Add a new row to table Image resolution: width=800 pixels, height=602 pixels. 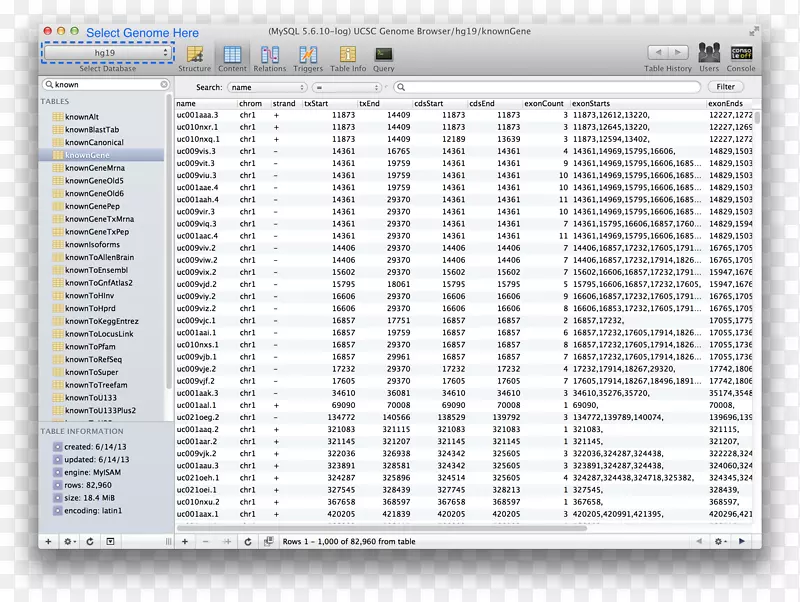click(185, 541)
